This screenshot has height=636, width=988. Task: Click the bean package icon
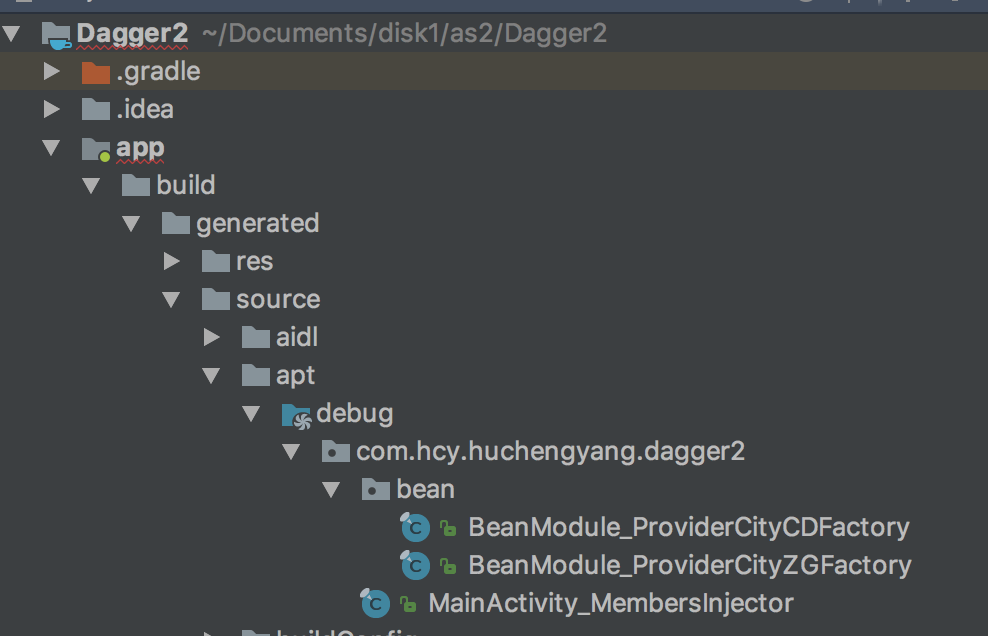[x=375, y=490]
